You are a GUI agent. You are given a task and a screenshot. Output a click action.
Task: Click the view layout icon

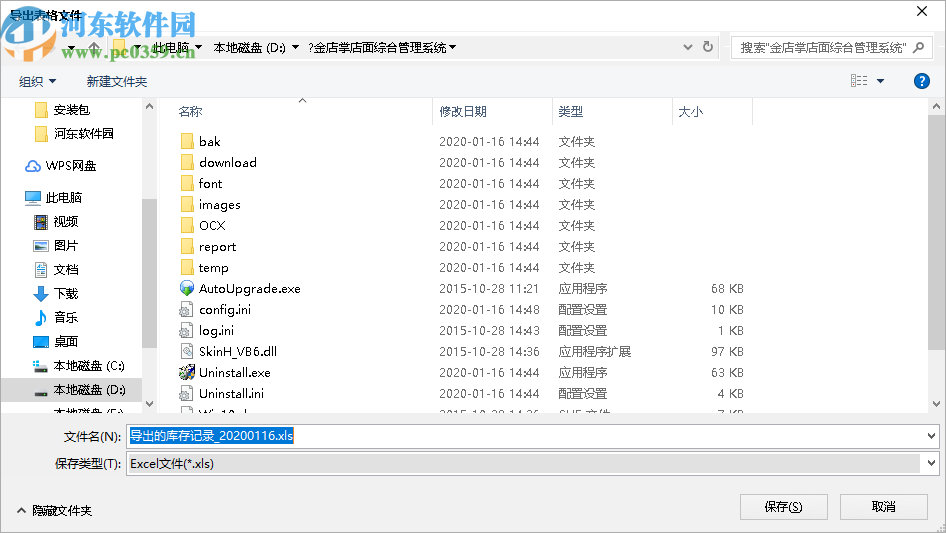pos(859,80)
